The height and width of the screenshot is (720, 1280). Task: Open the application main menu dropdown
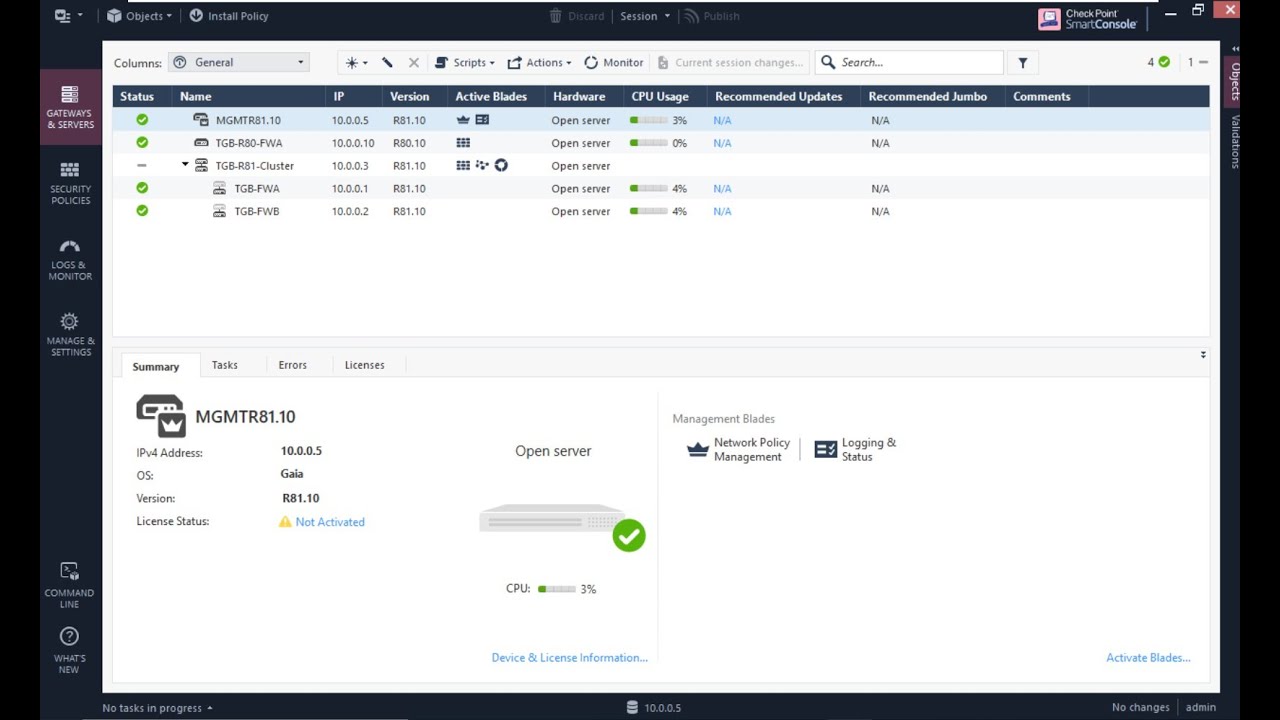coord(68,16)
